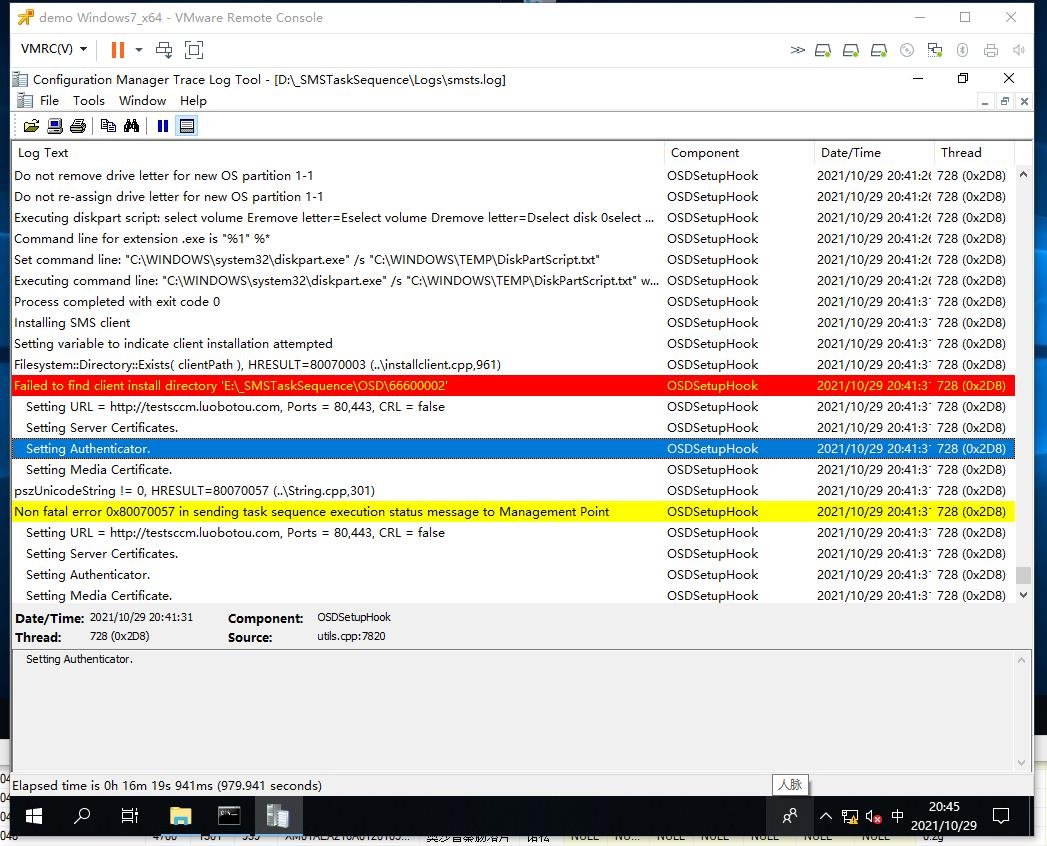This screenshot has width=1047, height=846.
Task: Open the Window menu
Action: pos(142,100)
